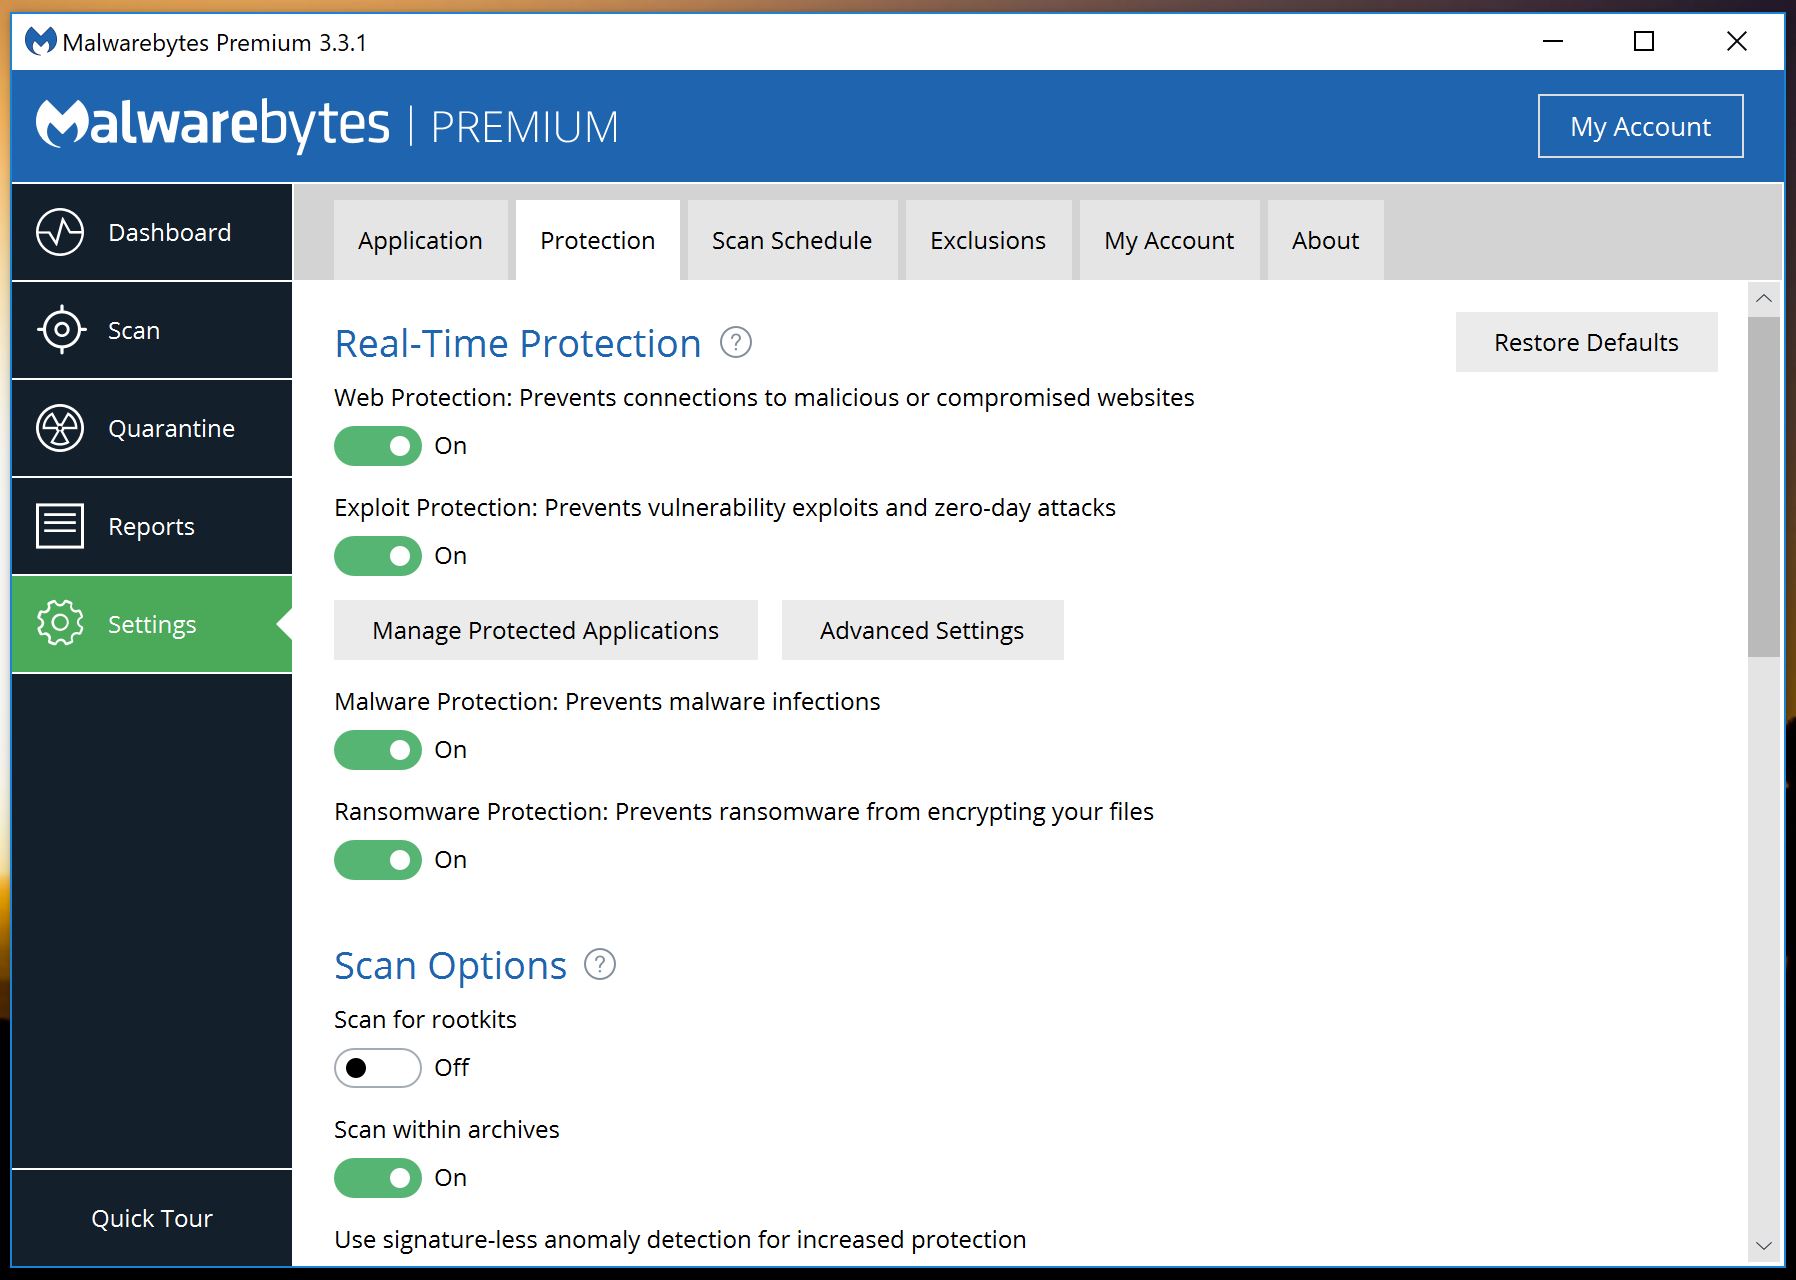Open the Real-Time Protection help icon
Viewport: 1796px width, 1280px height.
coord(735,343)
